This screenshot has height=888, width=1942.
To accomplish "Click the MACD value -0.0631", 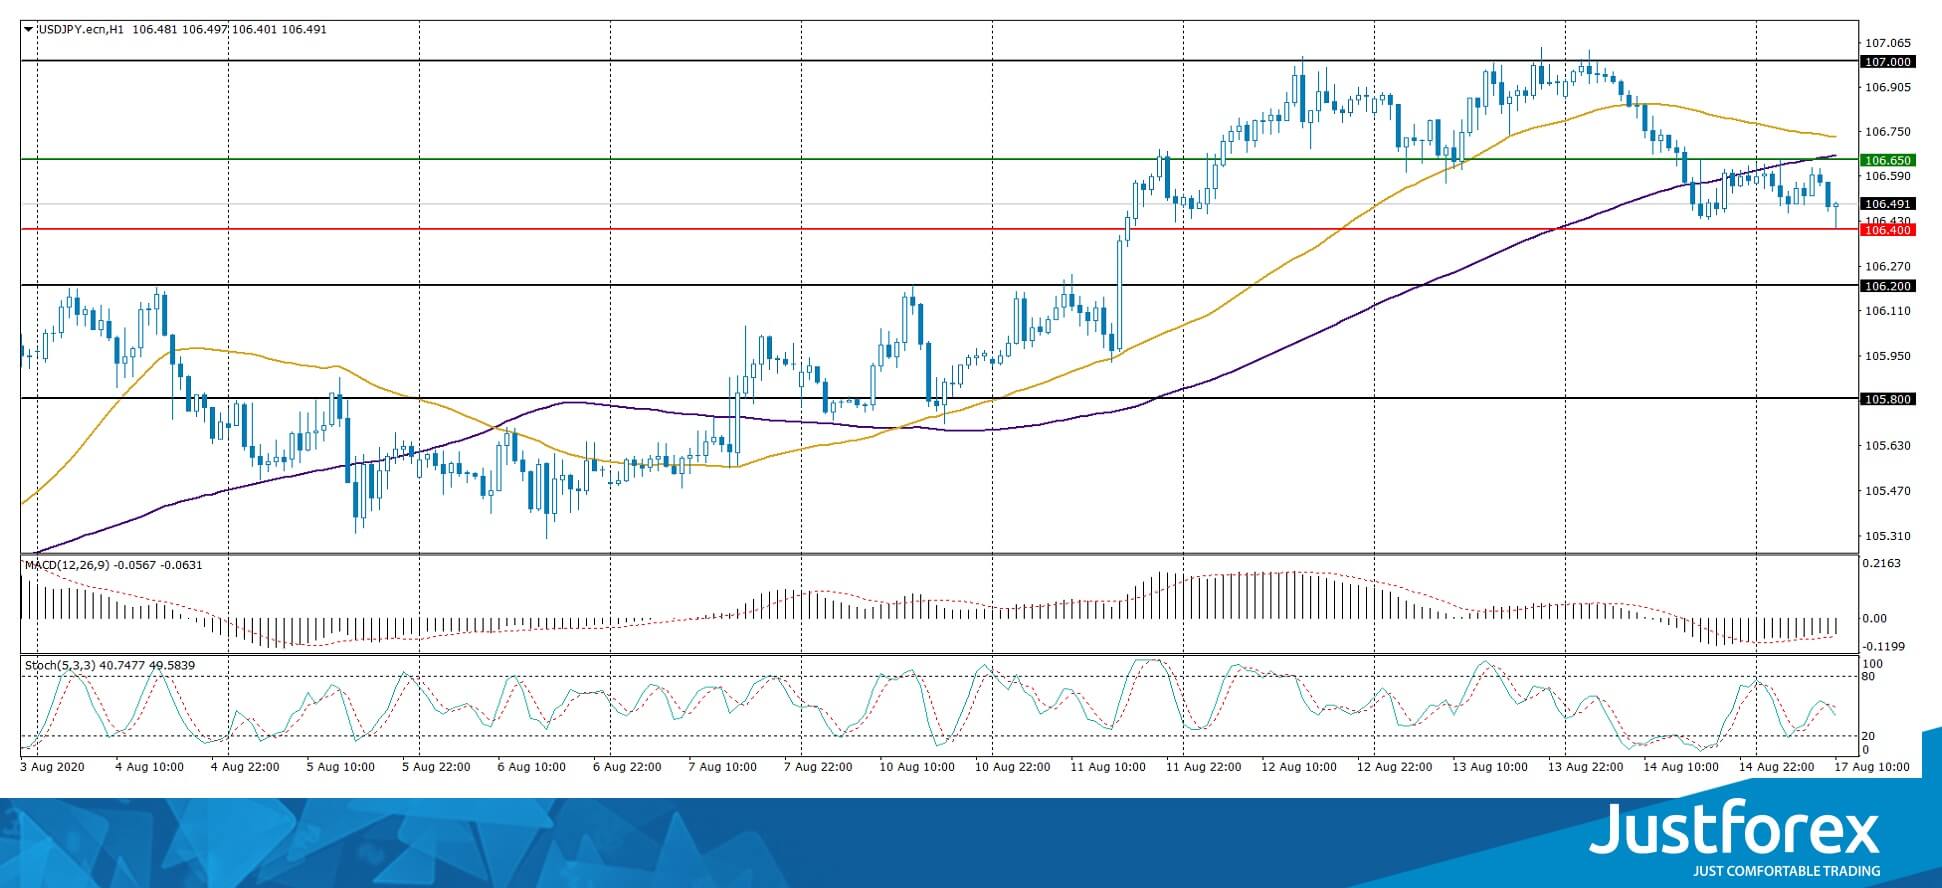I will tap(181, 565).
